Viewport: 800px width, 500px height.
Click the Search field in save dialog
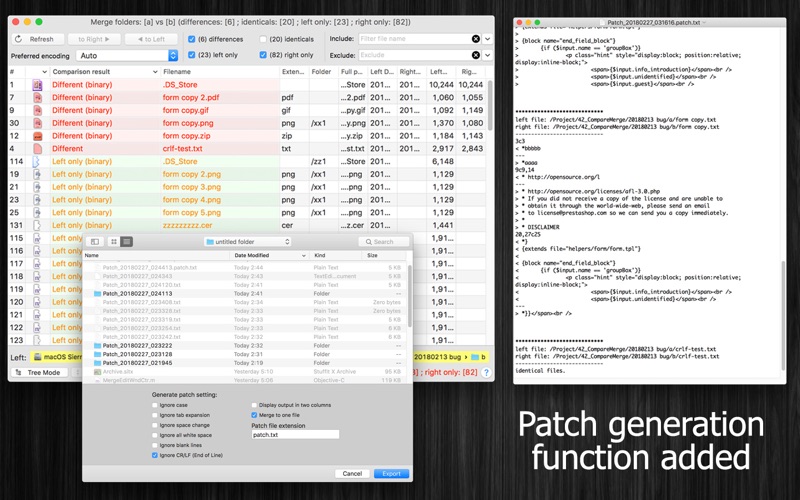[384, 241]
